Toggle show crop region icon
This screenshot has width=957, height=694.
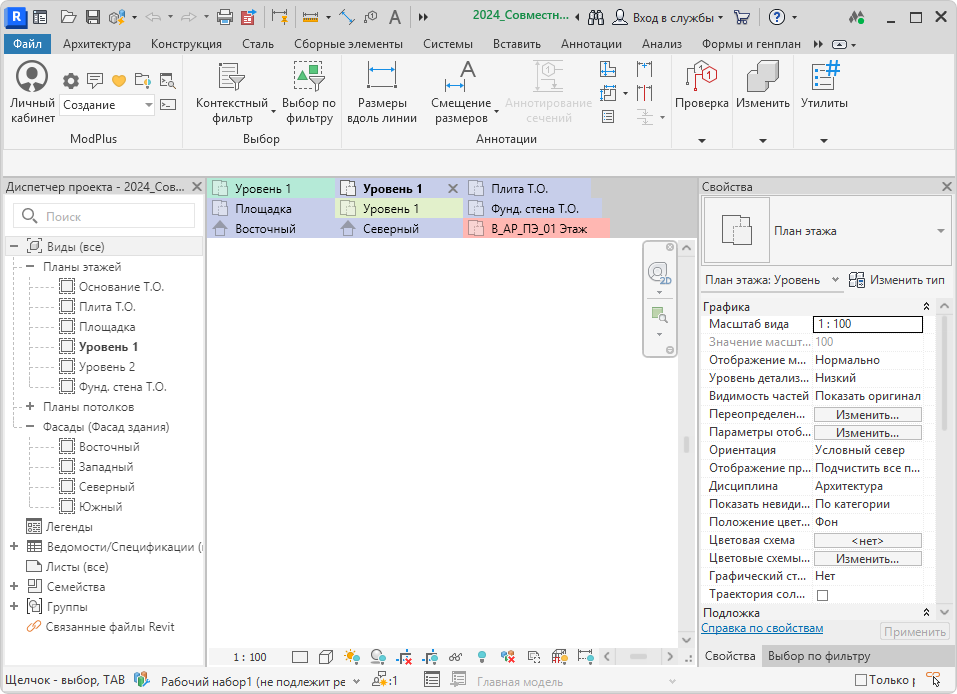point(430,657)
